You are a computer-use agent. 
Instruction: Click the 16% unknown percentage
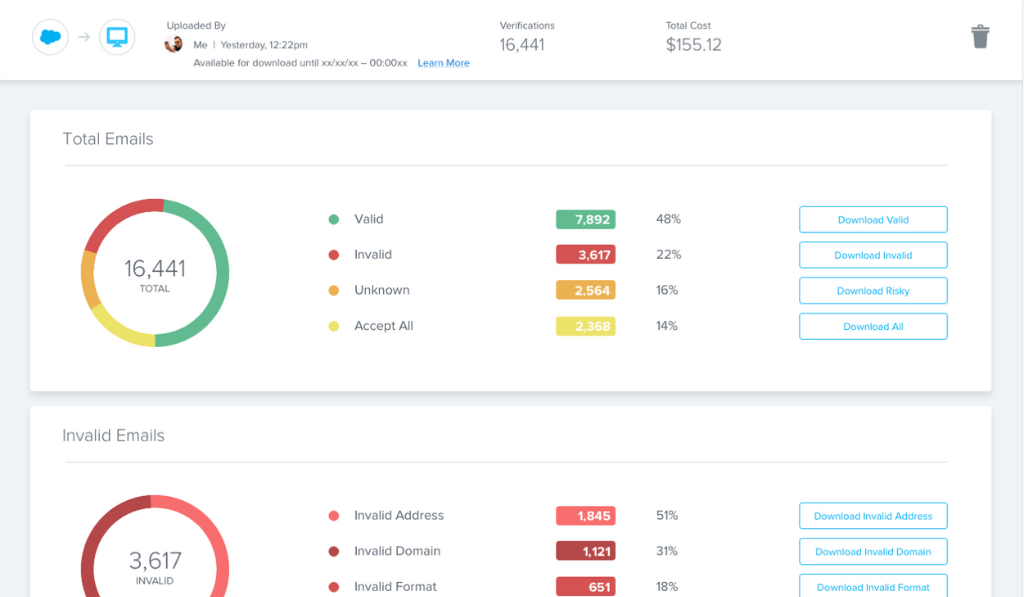[x=667, y=290]
